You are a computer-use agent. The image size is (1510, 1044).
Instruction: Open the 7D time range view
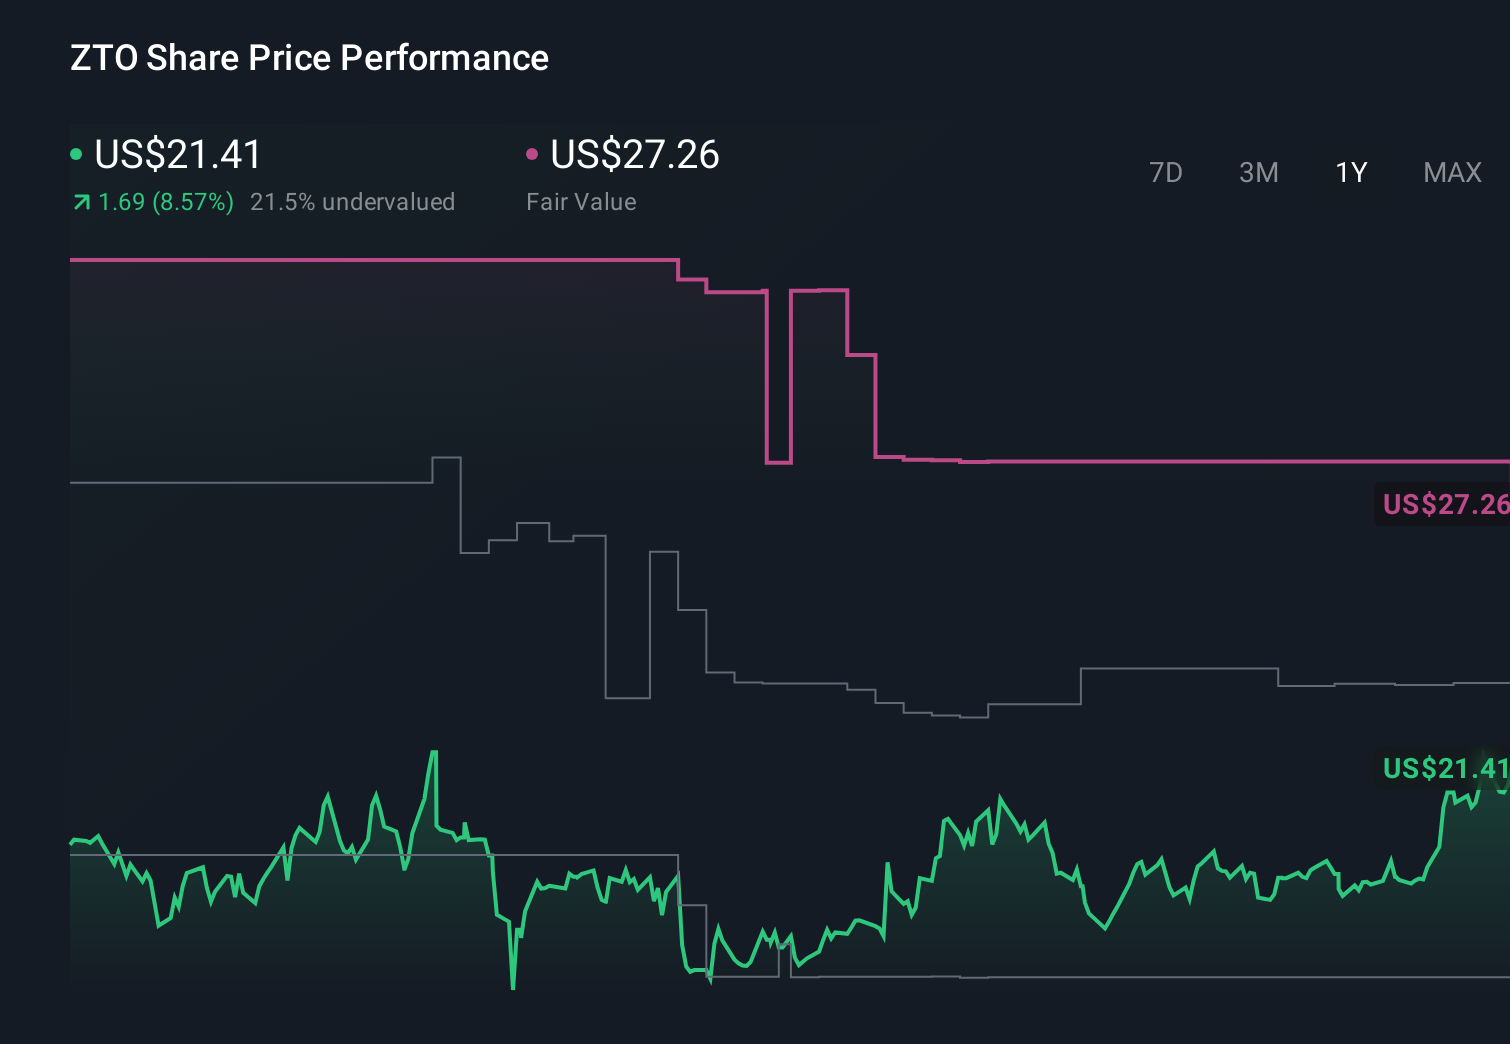pos(1166,172)
